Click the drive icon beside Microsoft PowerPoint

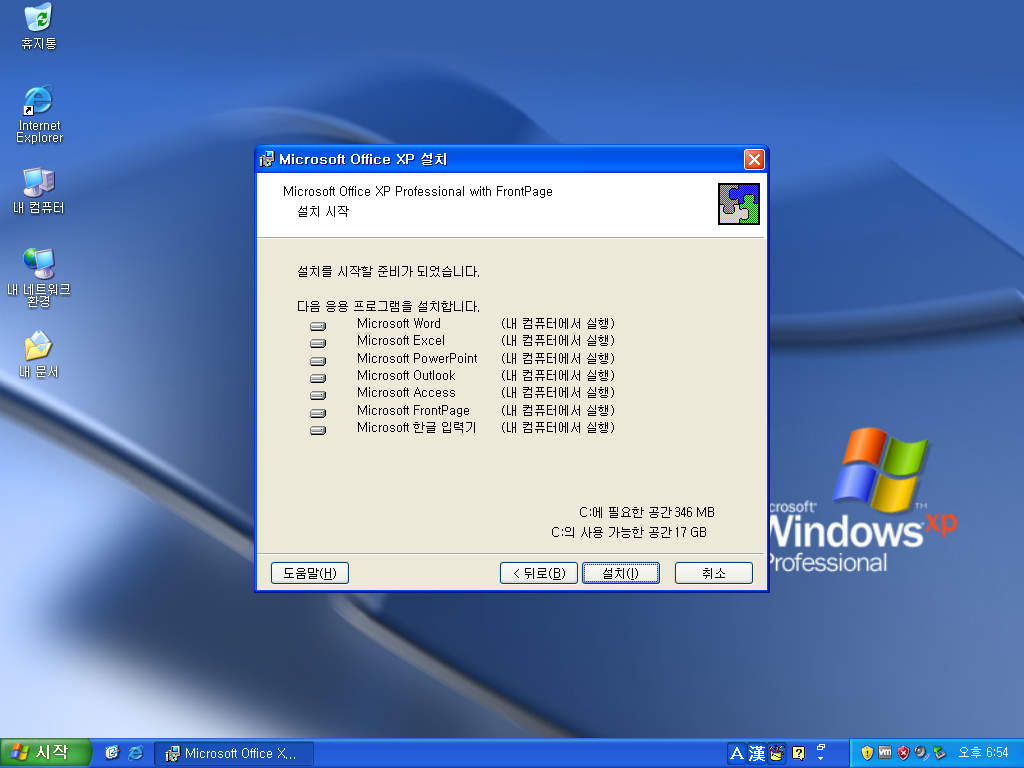pos(318,360)
